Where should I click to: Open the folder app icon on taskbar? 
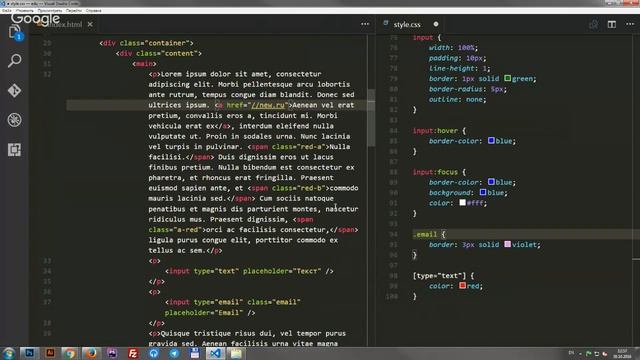tap(236, 353)
